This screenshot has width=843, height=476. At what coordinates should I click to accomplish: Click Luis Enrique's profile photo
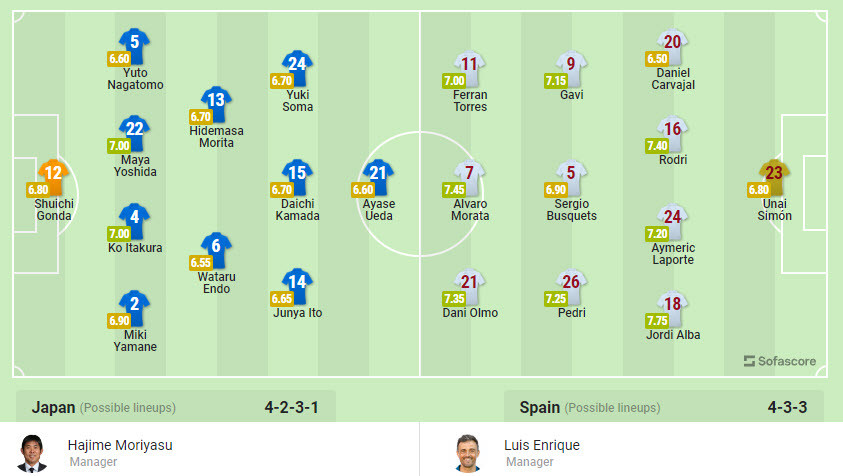tap(465, 452)
